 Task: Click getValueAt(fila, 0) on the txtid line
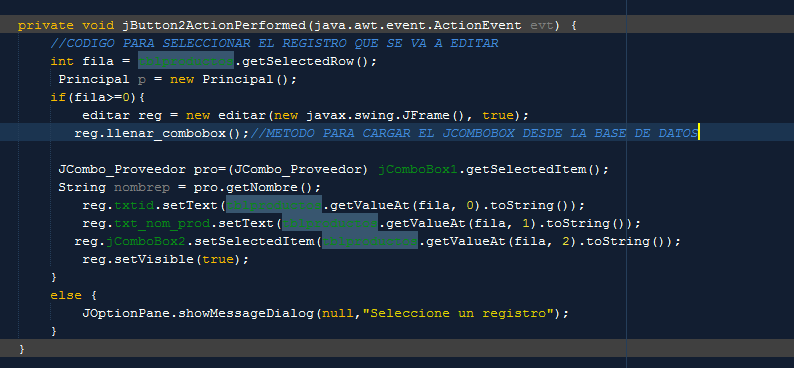pos(403,206)
